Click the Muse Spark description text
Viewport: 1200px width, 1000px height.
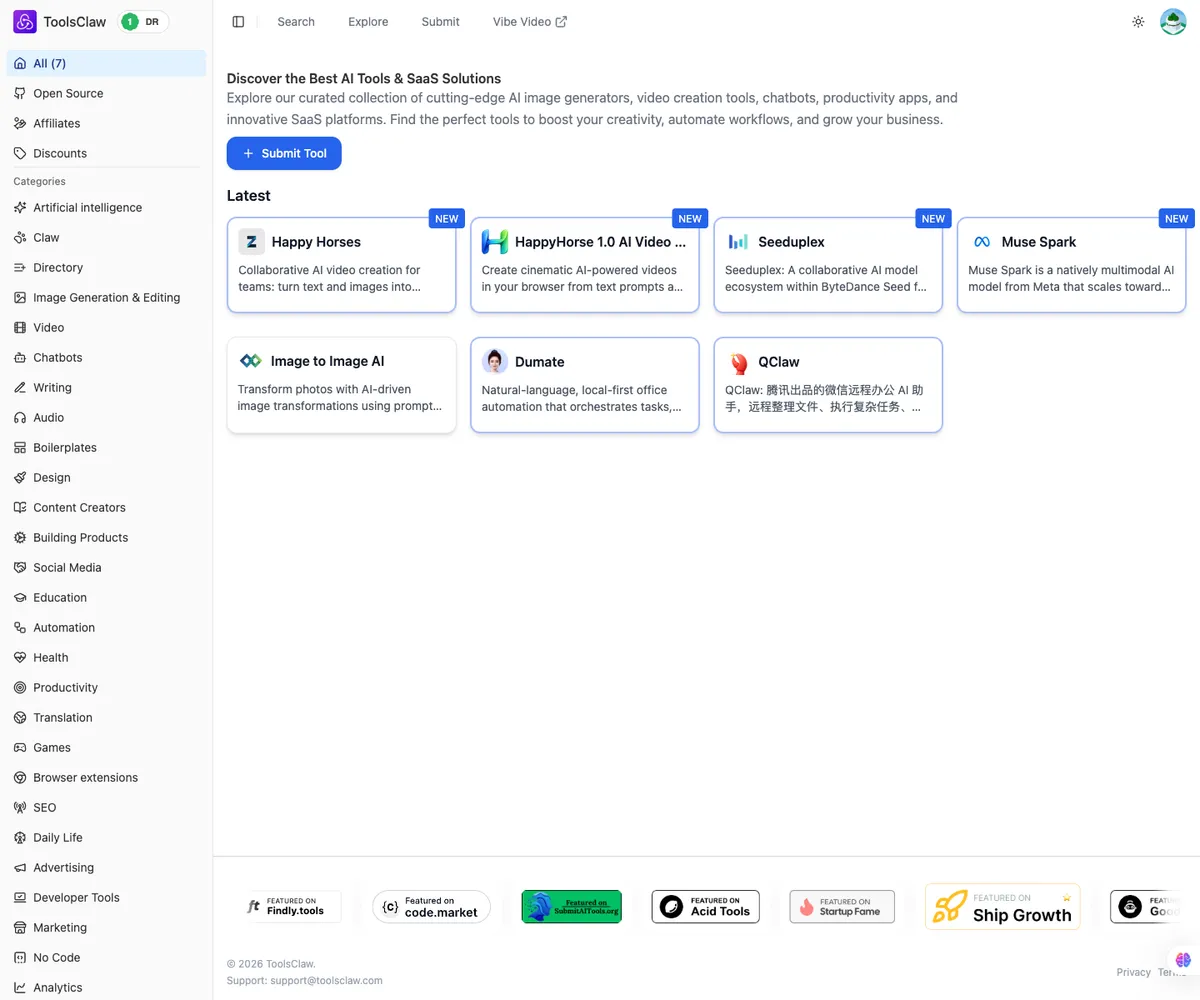click(1071, 278)
